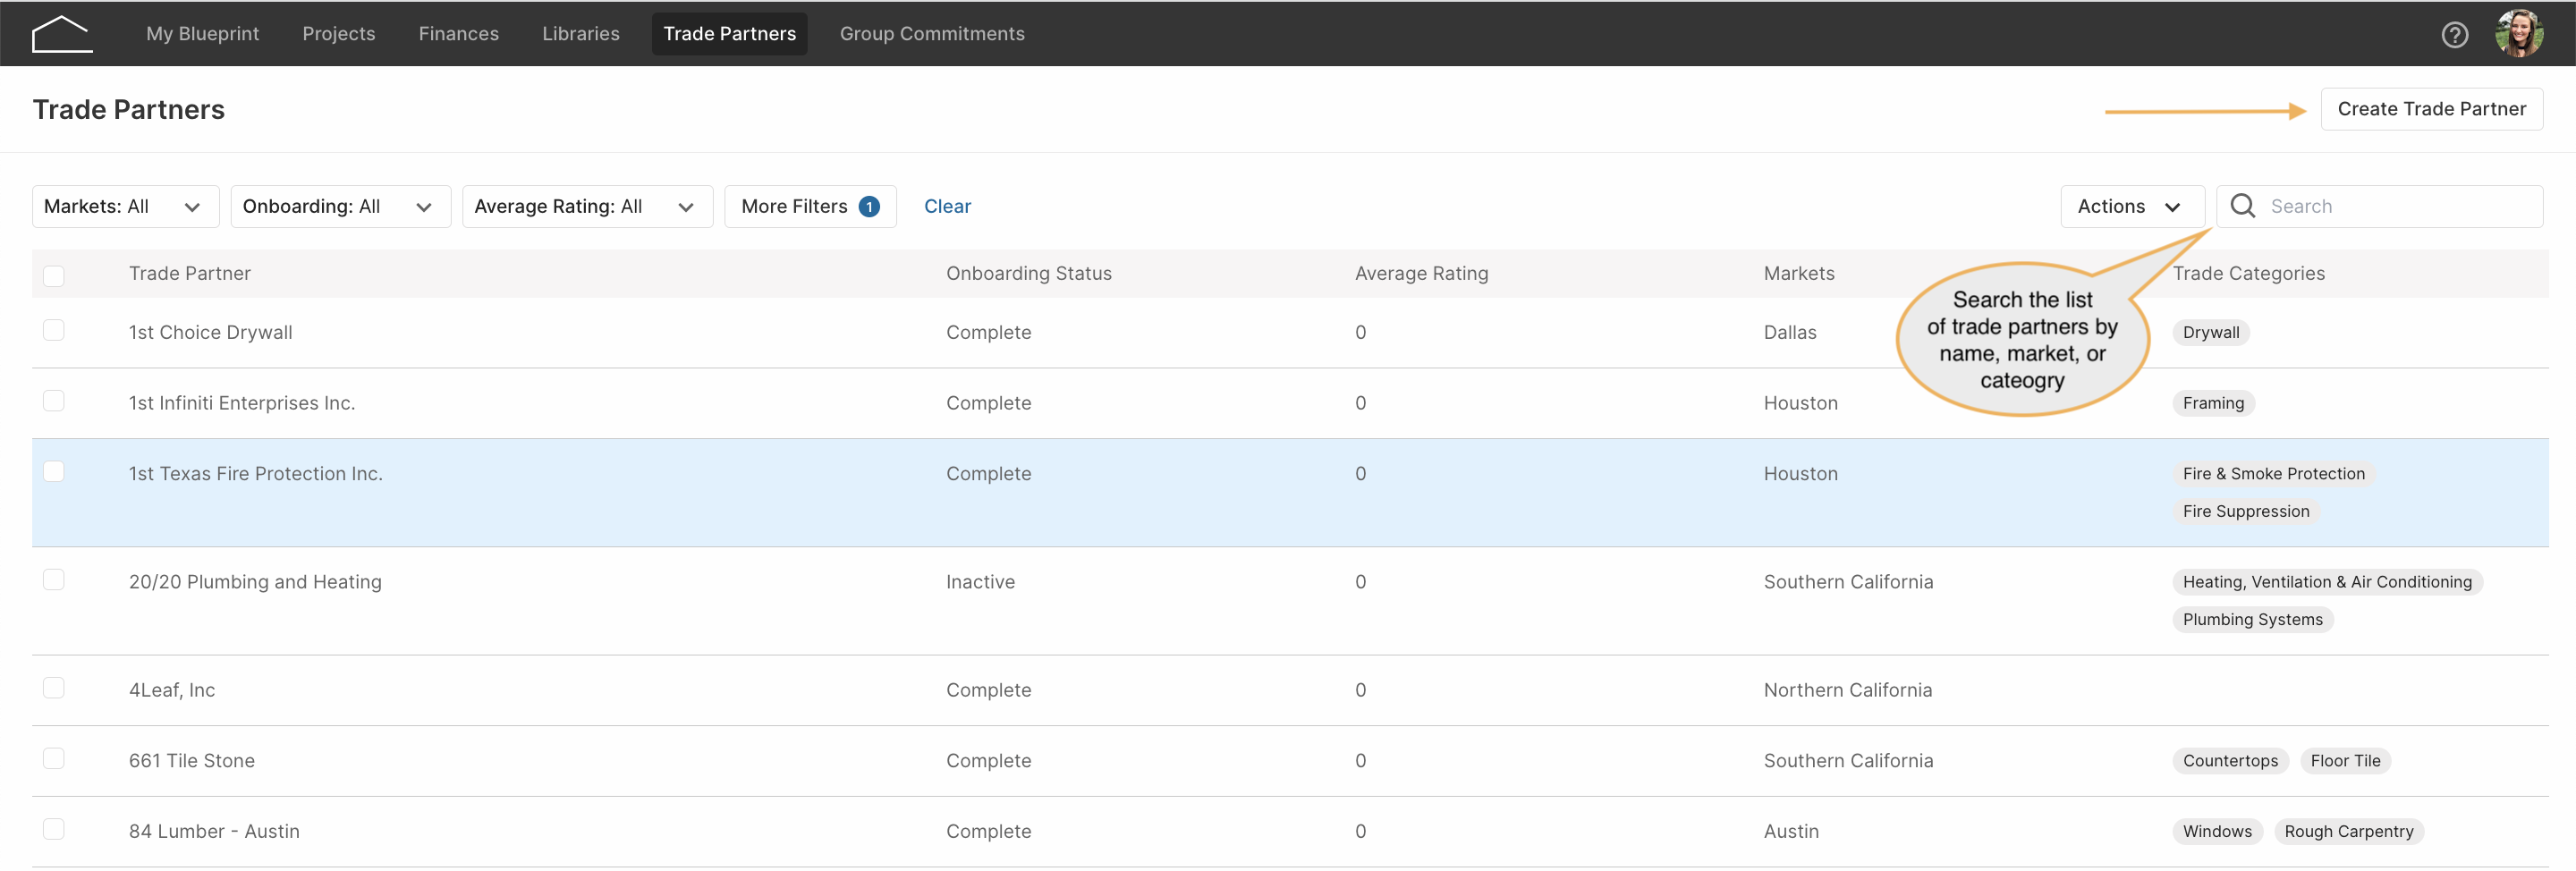Switch to the Projects tab

tap(338, 34)
